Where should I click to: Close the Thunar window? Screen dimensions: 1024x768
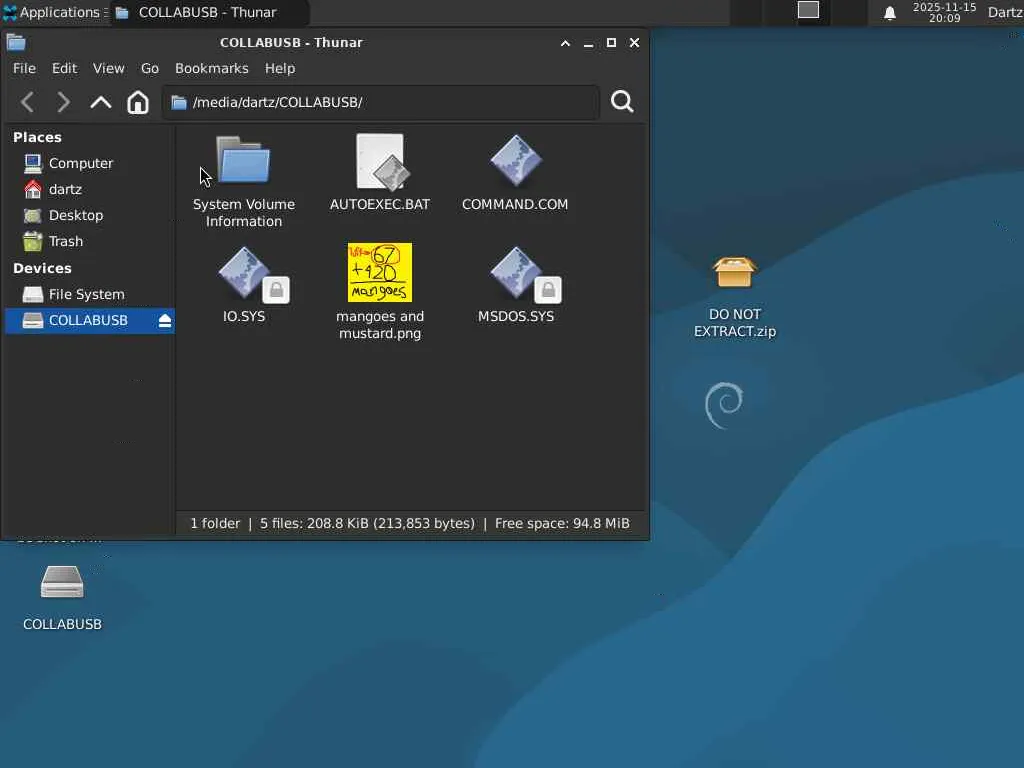[x=634, y=43]
